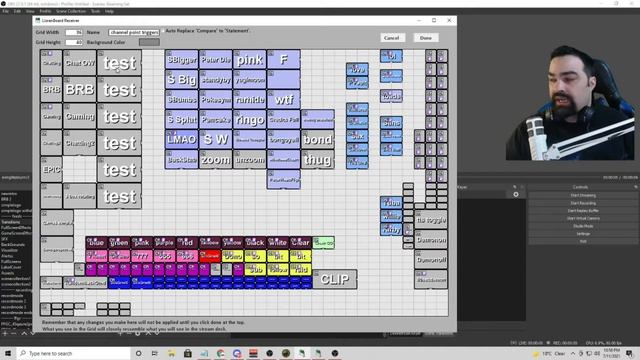Select the dark purple color button
This screenshot has height=360, width=640.
pyautogui.click(x=164, y=242)
